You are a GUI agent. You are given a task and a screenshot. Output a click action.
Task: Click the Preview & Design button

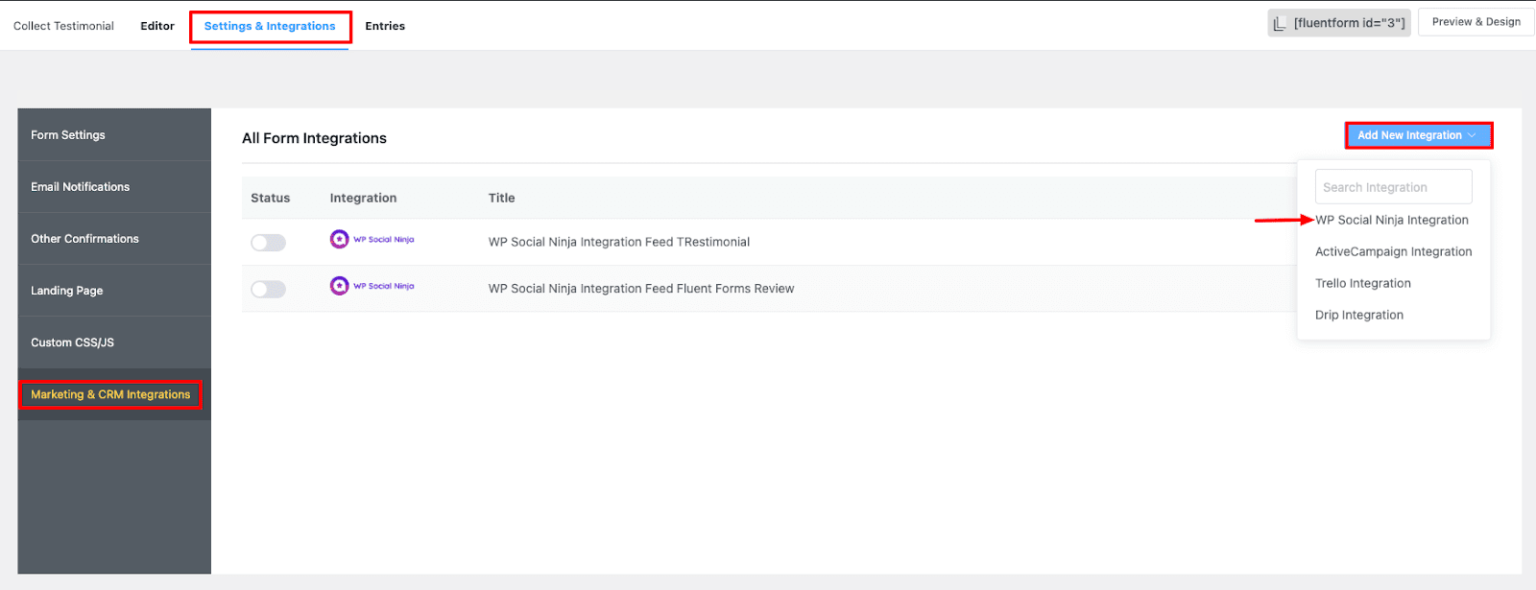point(1475,21)
